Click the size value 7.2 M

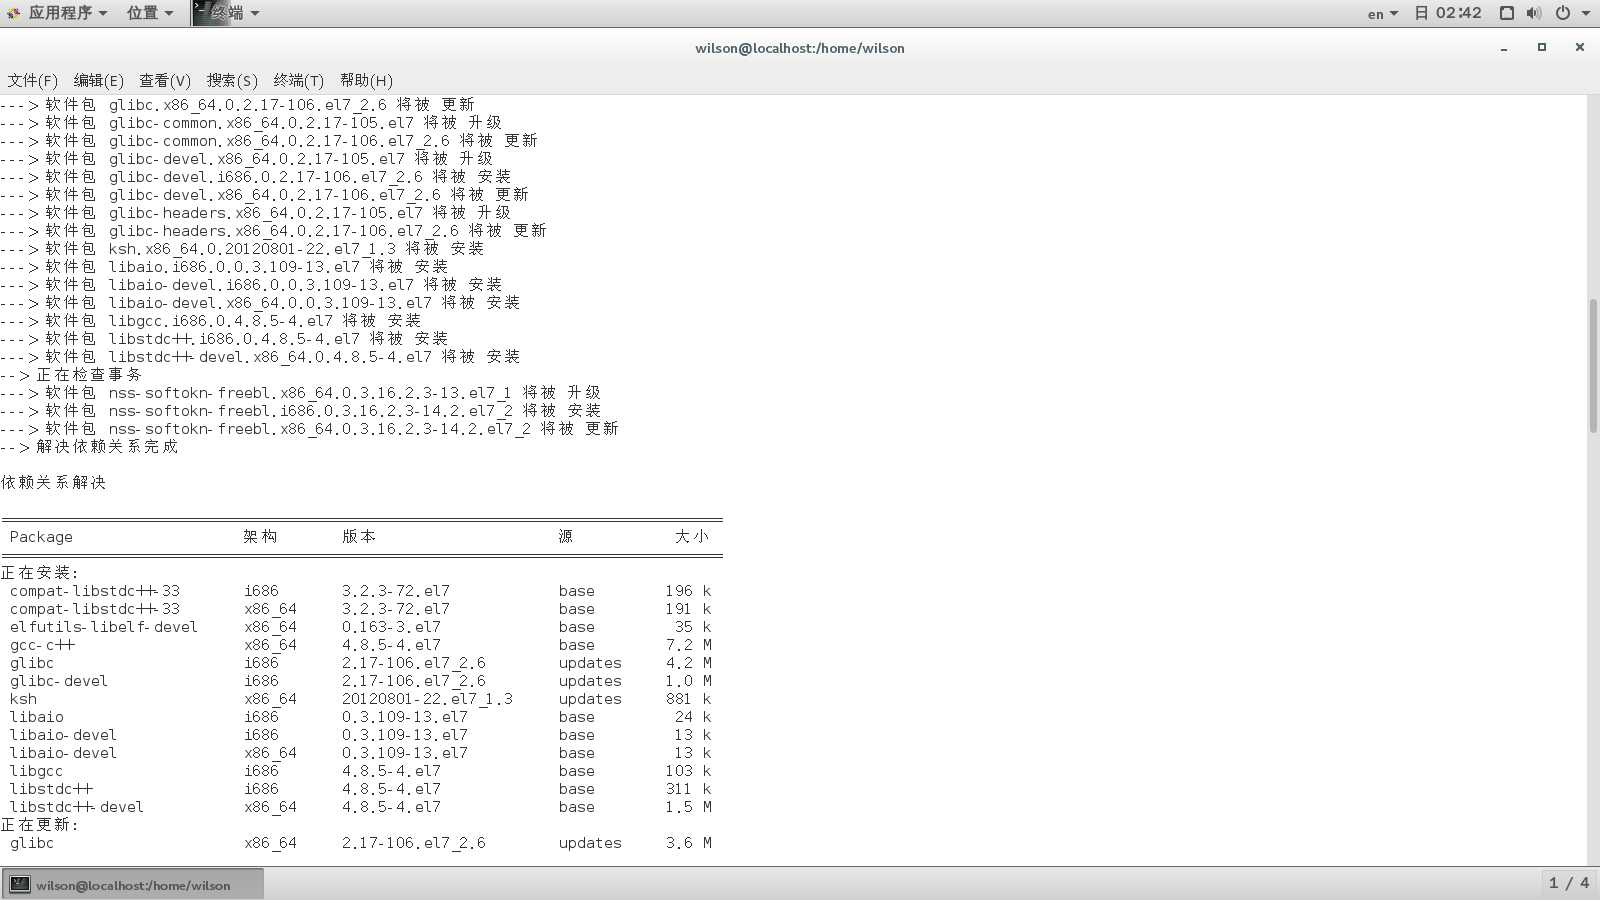click(x=688, y=645)
